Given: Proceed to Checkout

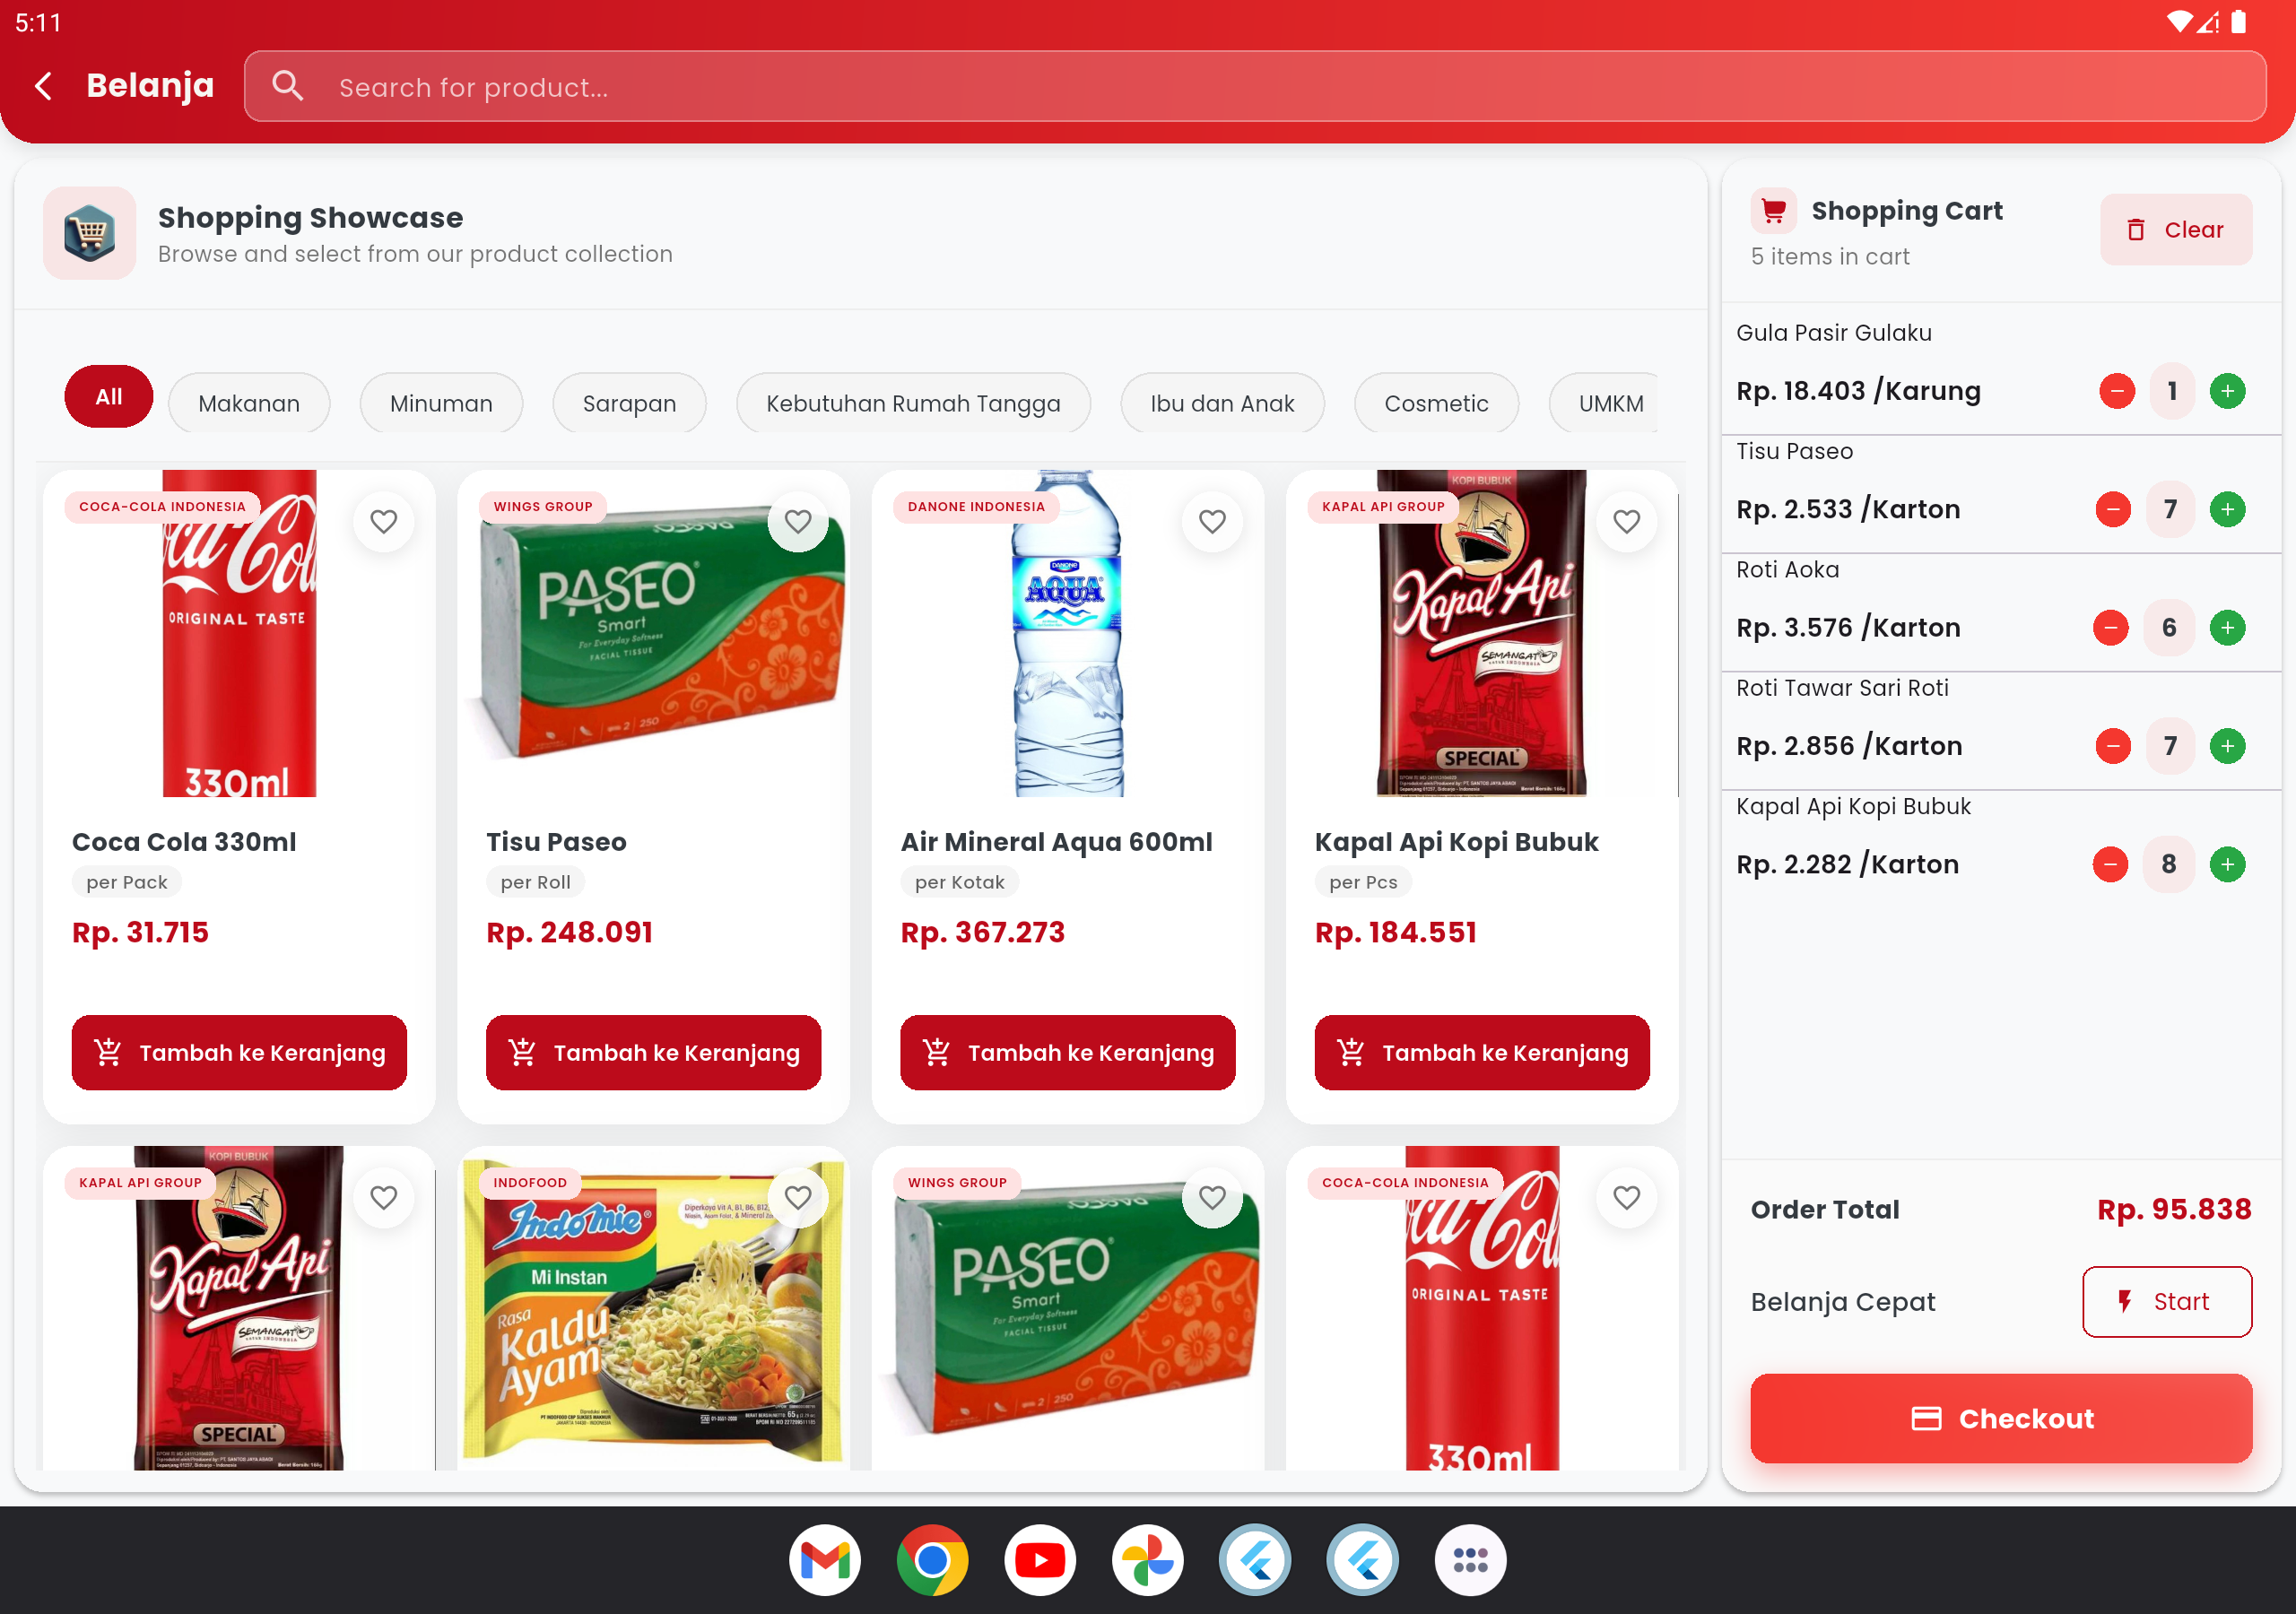Looking at the screenshot, I should pyautogui.click(x=2000, y=1418).
